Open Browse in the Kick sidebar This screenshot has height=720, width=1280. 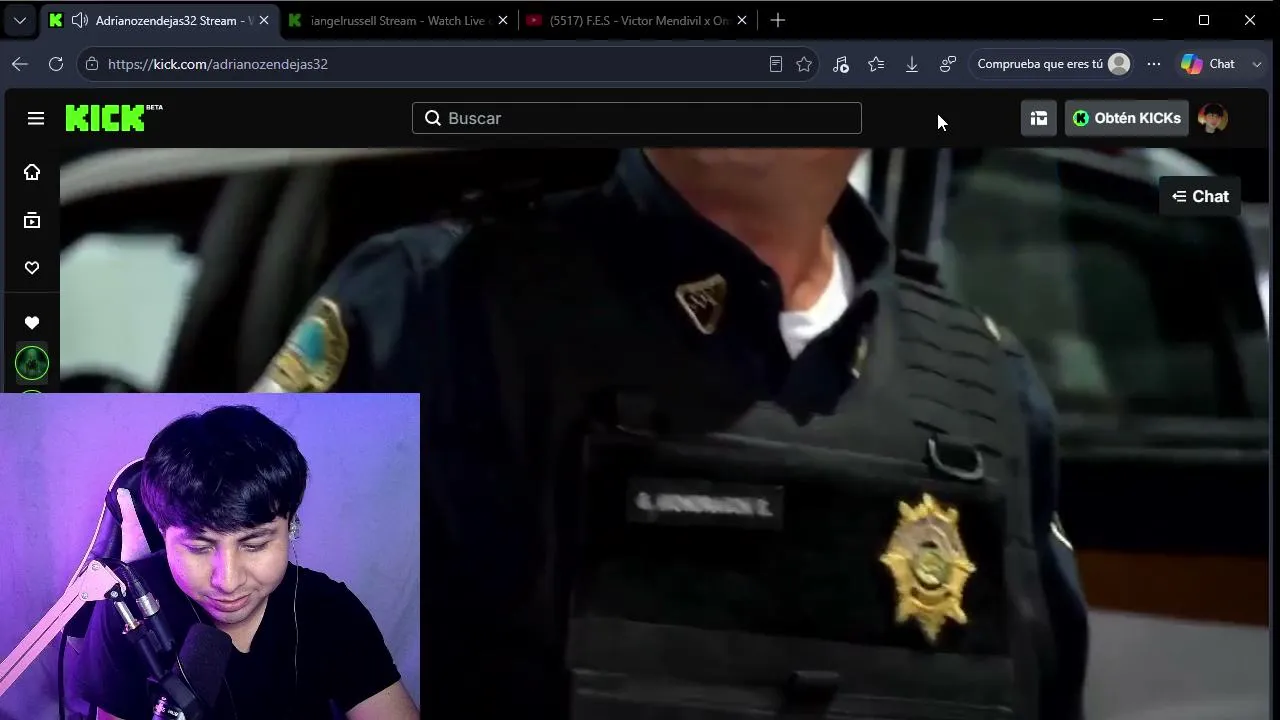click(32, 220)
